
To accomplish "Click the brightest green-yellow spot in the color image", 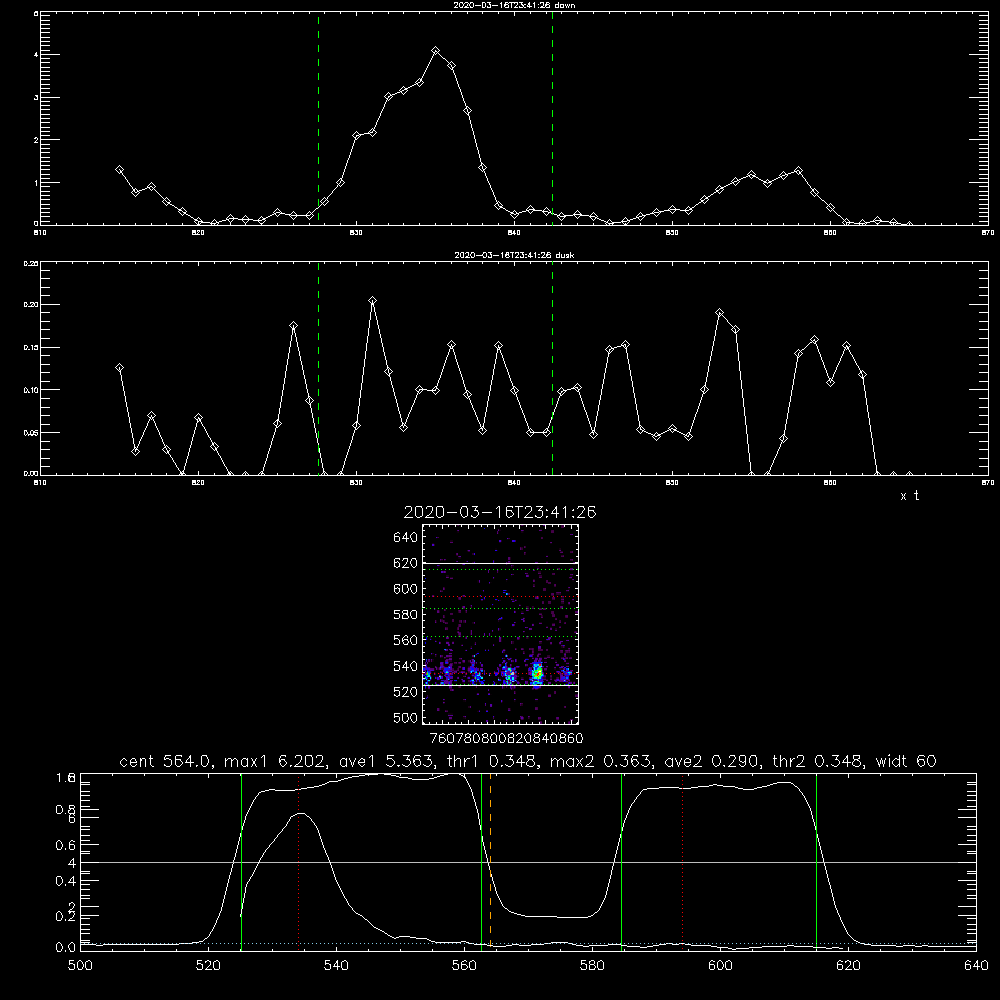I will [538, 672].
